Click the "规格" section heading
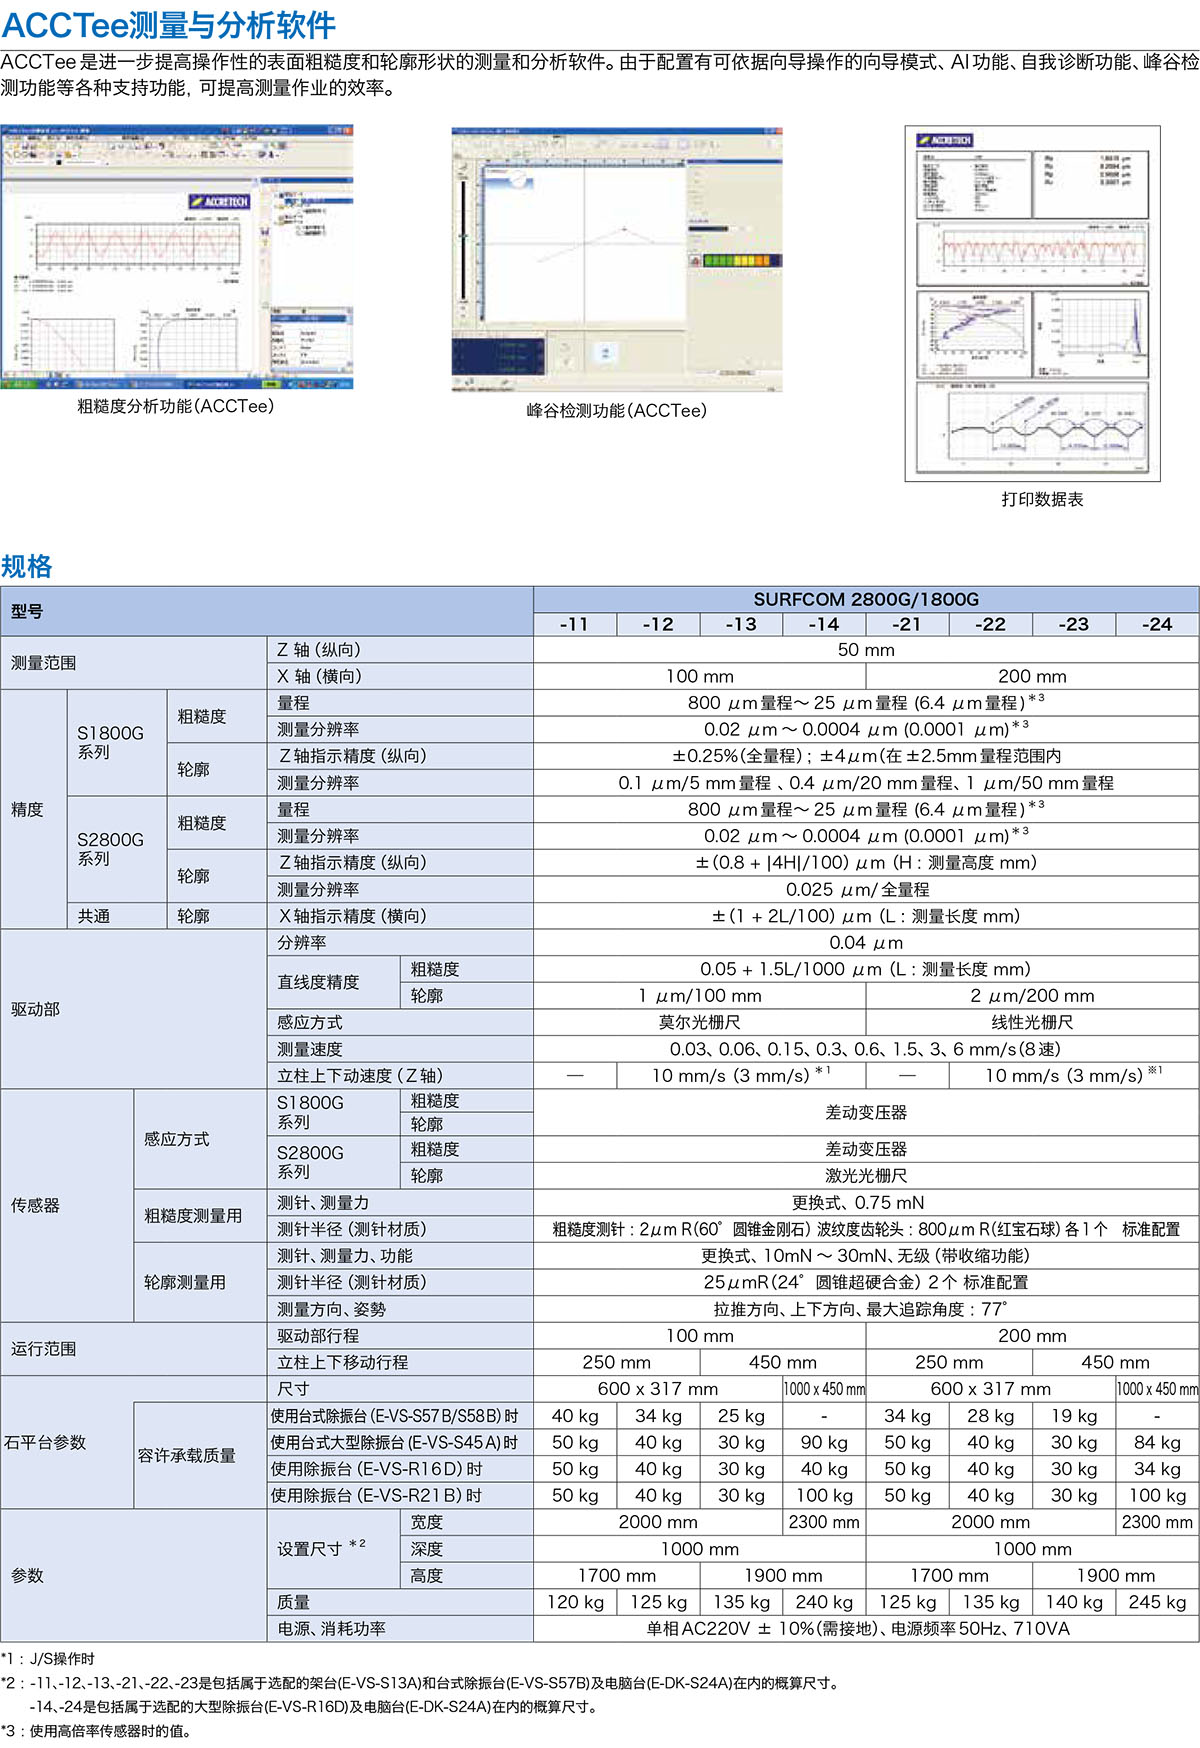Screen dimensions: 1200x1748 (27, 567)
